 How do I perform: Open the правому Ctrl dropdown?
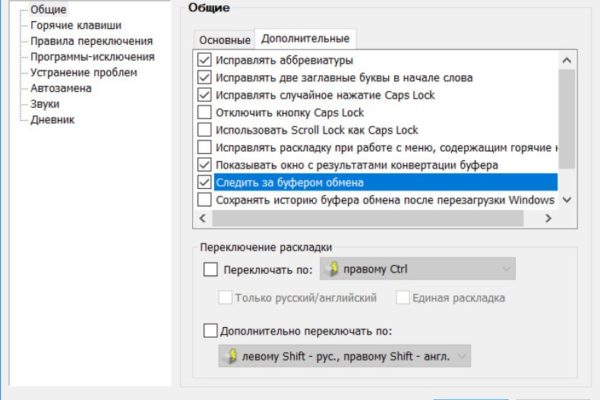click(x=416, y=268)
